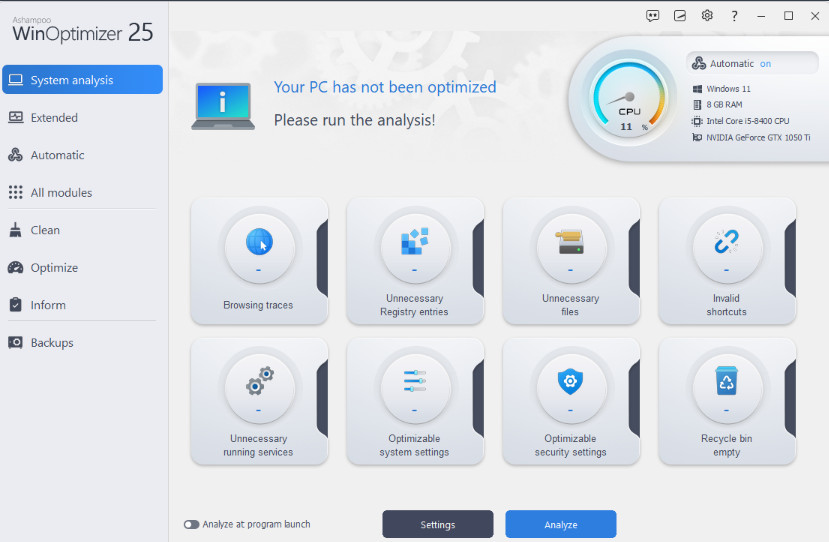Open the Extended sidebar item
Image resolution: width=829 pixels, height=542 pixels.
click(82, 117)
